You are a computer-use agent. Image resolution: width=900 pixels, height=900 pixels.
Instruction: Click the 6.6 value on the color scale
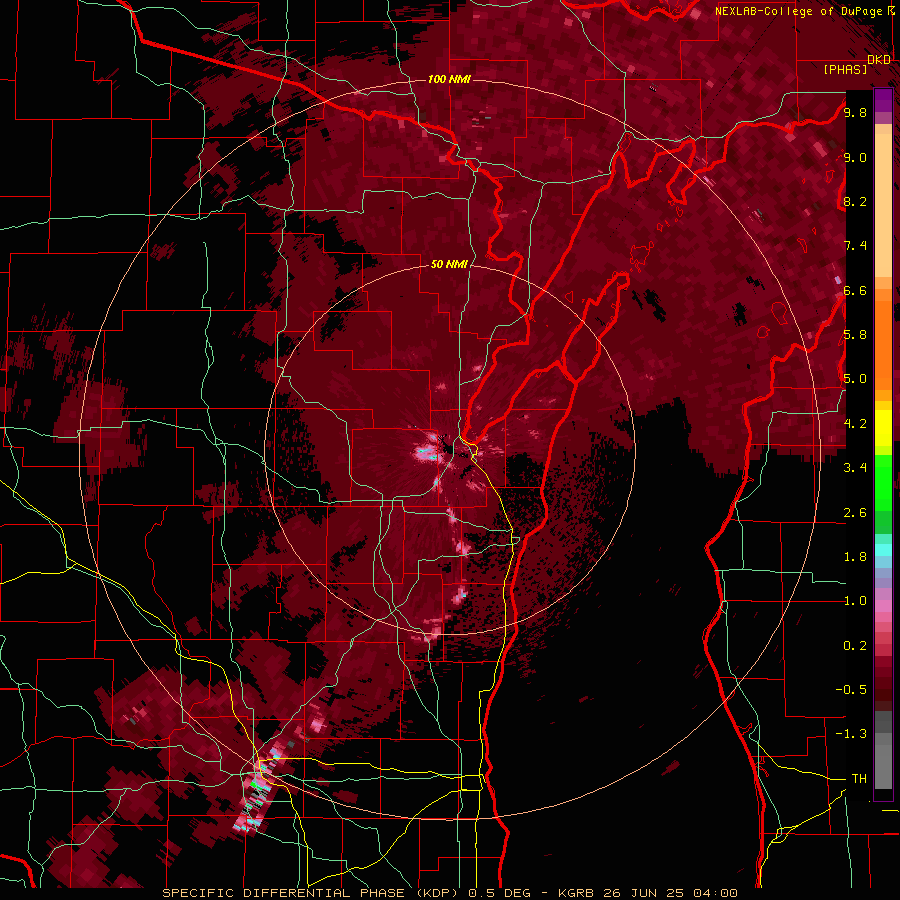click(x=855, y=290)
